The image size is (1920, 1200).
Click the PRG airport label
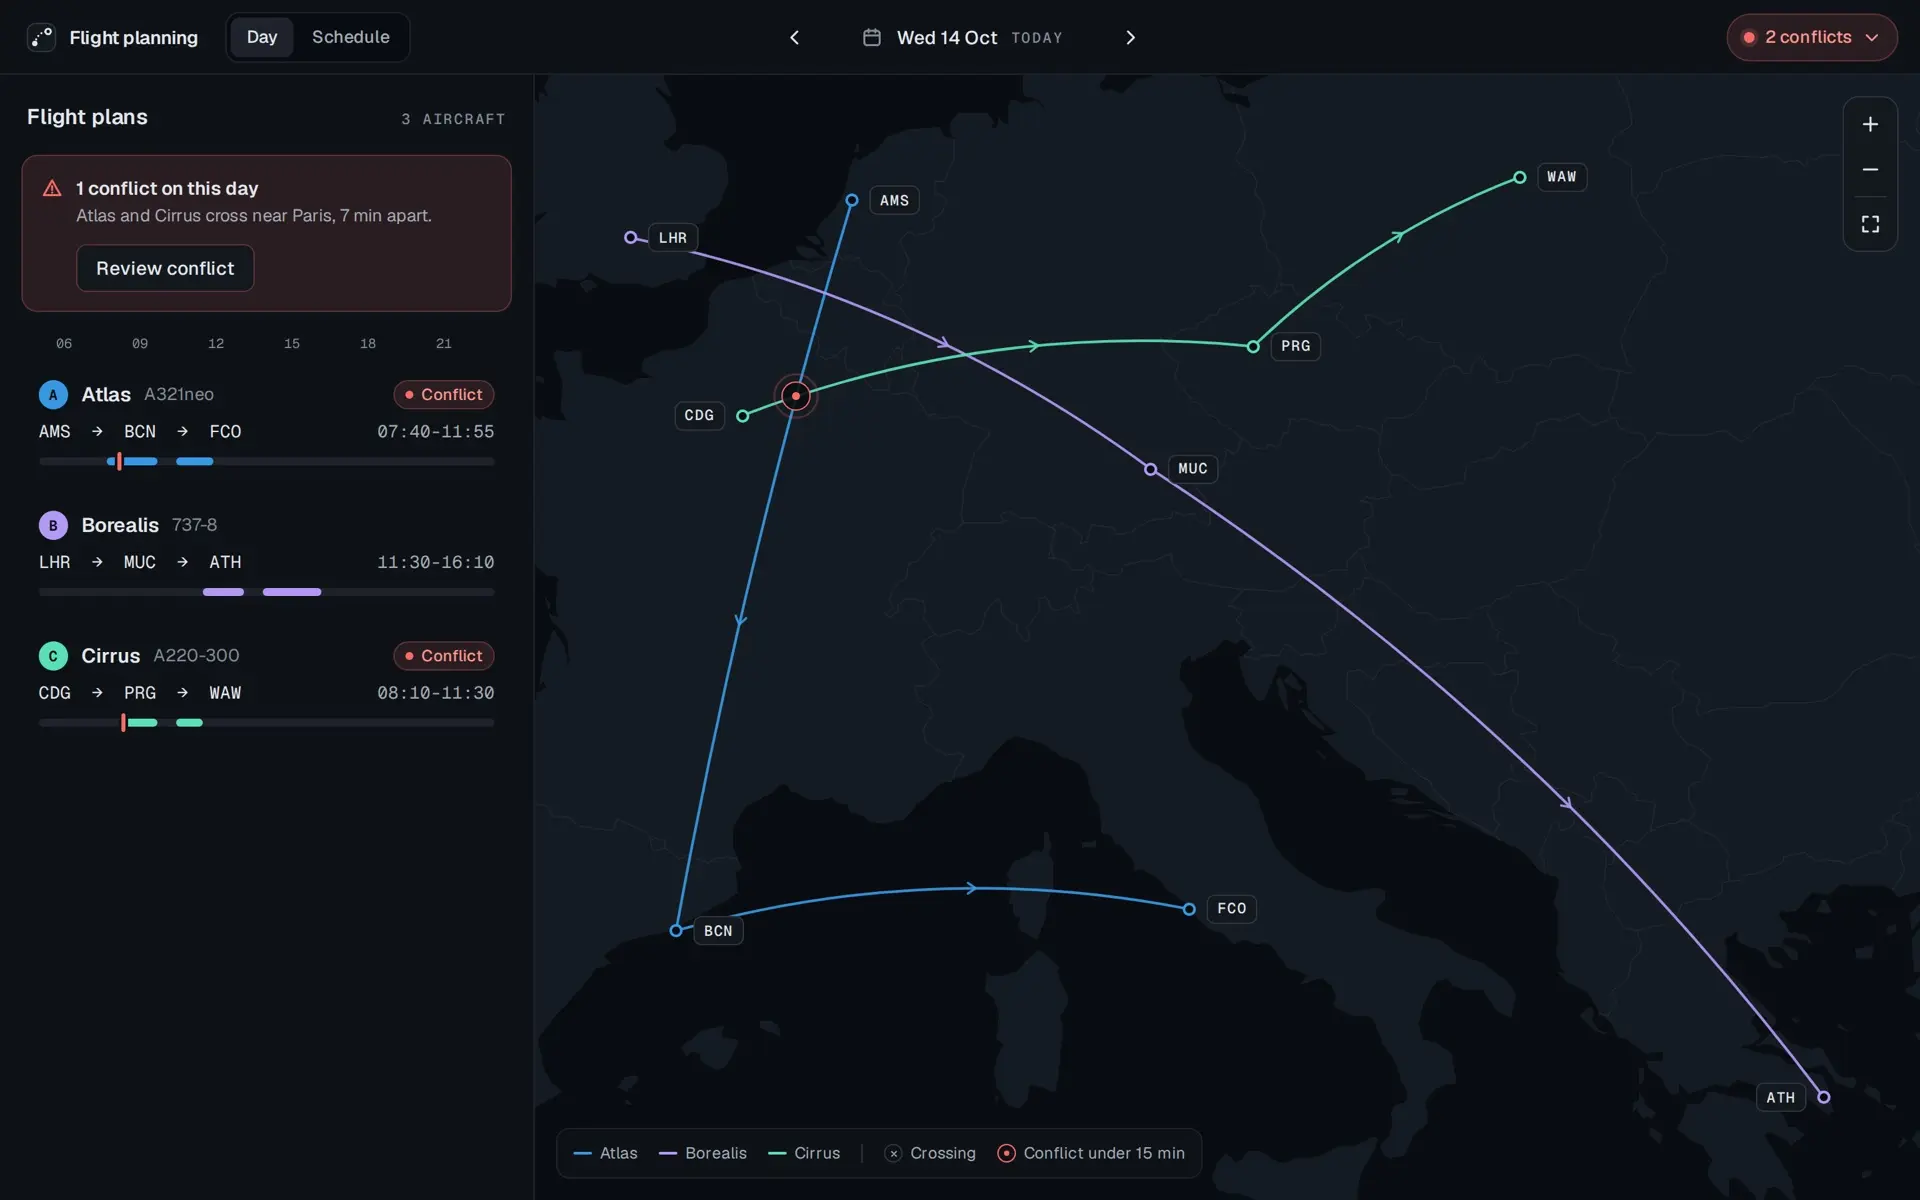tap(1296, 346)
